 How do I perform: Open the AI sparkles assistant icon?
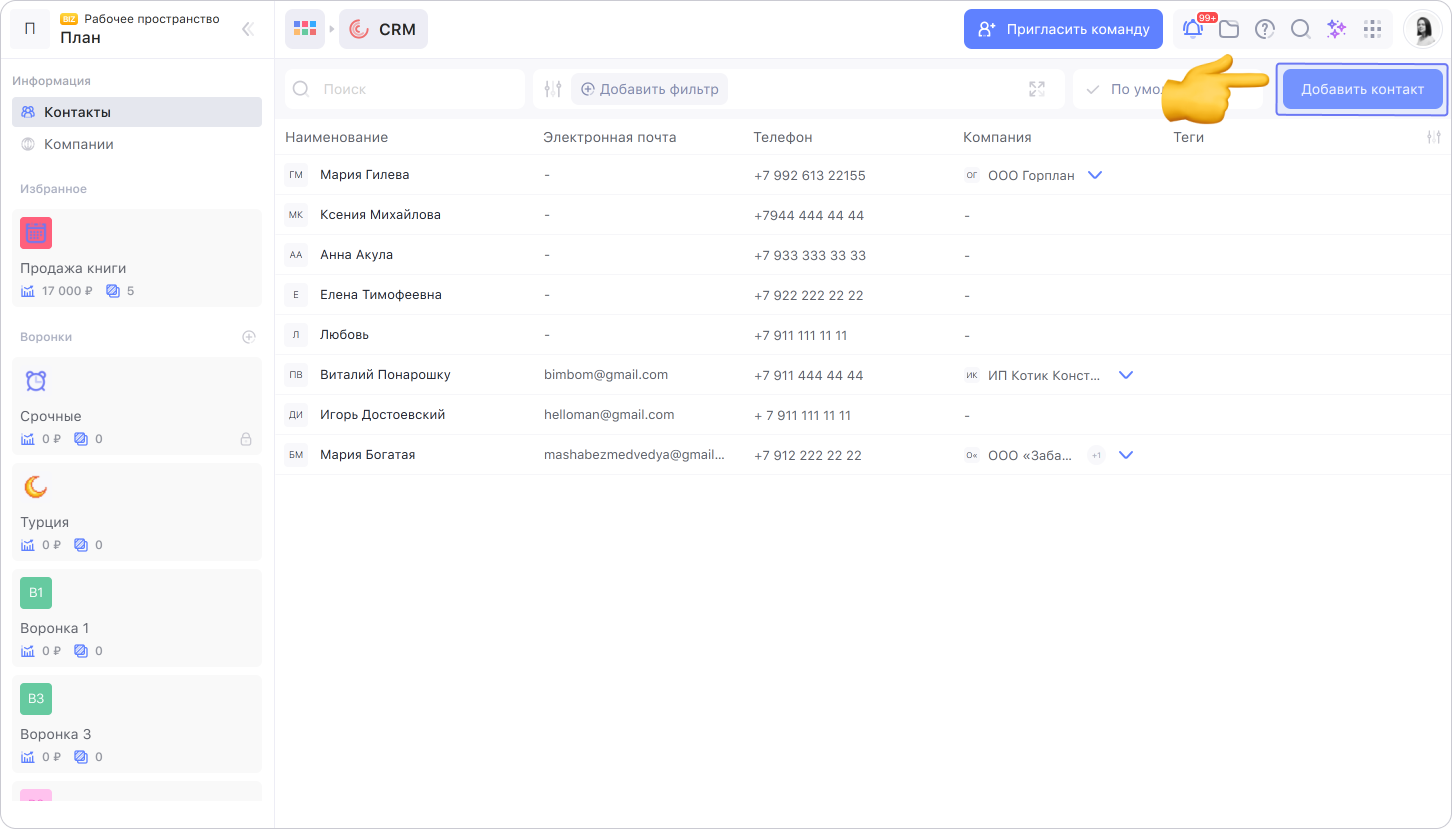pos(1336,30)
